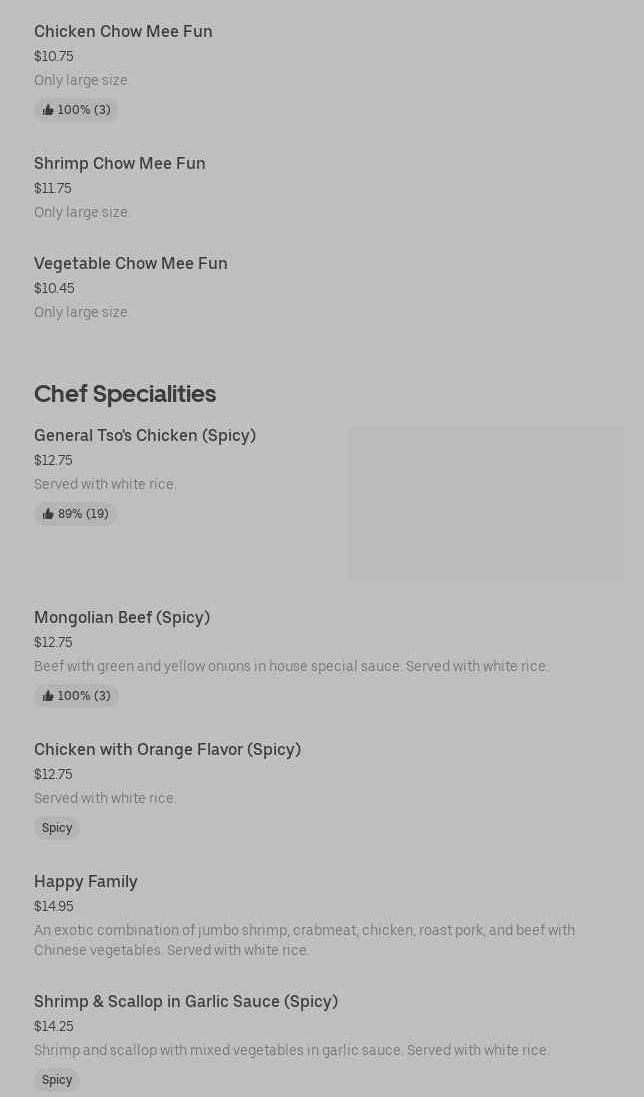Open General Tso's Chicken (Spicy) title

[x=144, y=435]
